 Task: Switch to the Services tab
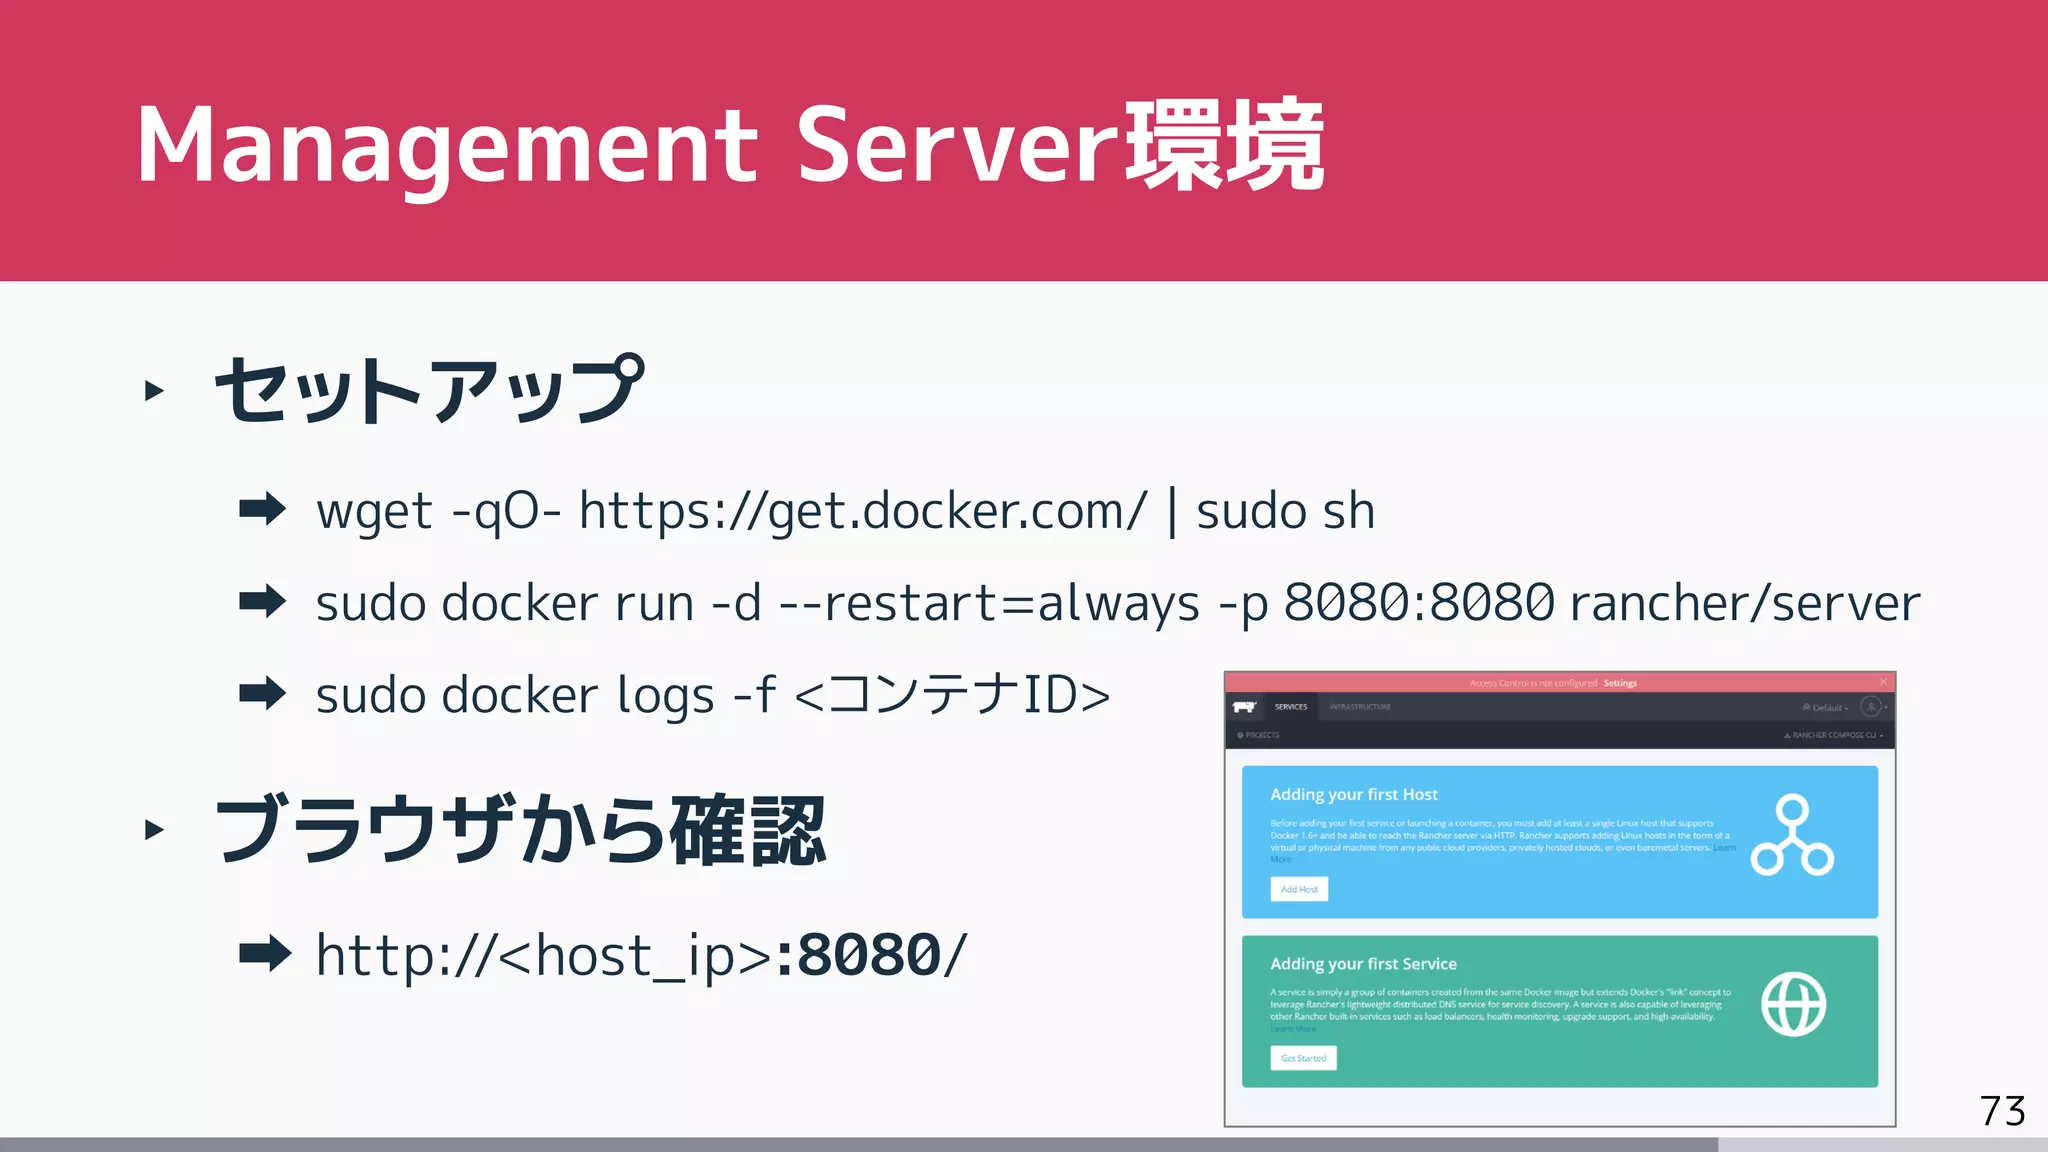(x=1291, y=707)
